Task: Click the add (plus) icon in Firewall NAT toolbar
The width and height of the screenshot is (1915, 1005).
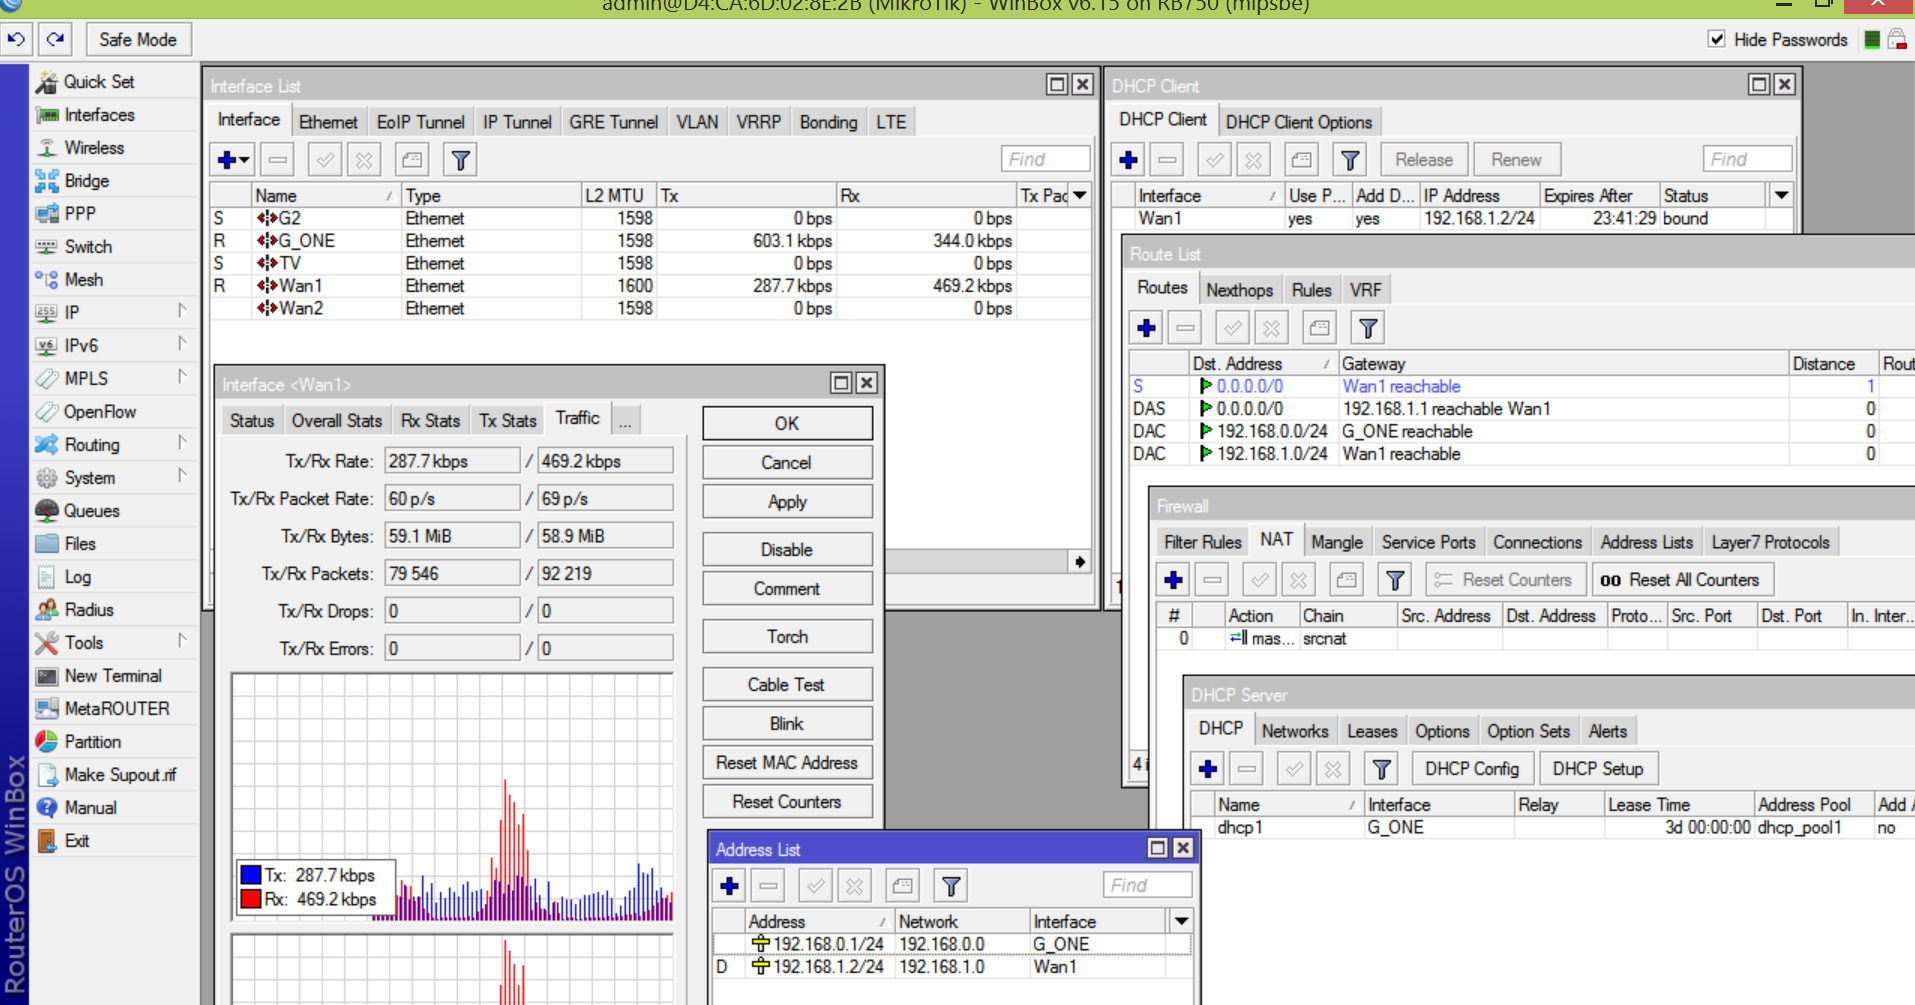Action: tap(1174, 580)
